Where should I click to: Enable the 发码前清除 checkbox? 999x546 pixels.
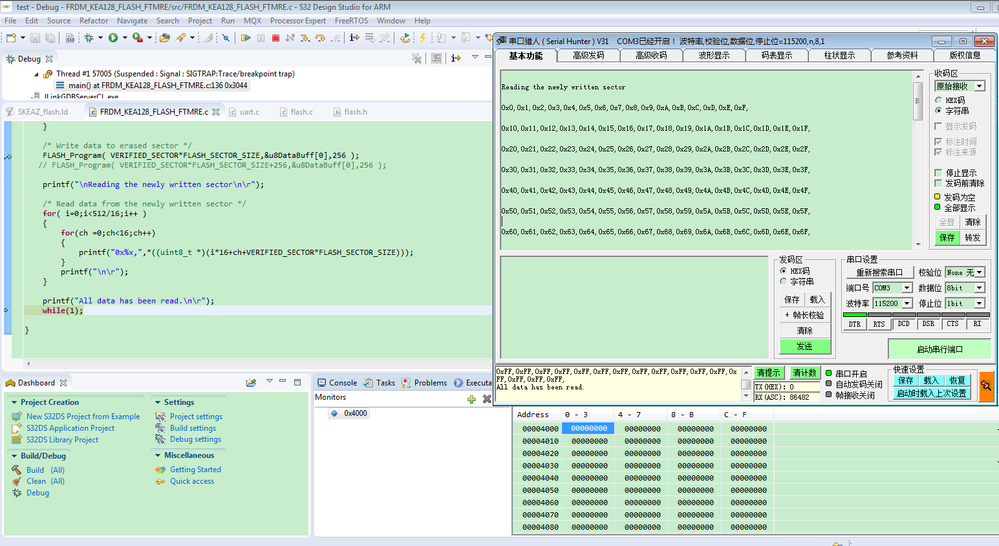(938, 184)
